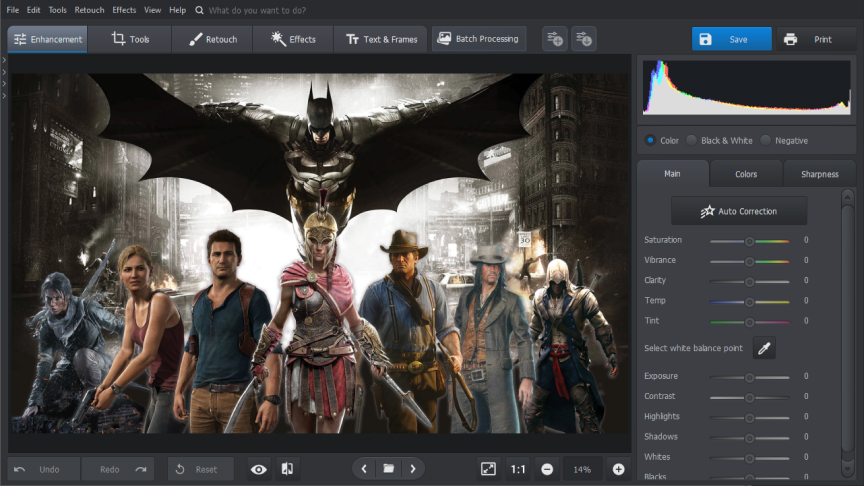Image resolution: width=864 pixels, height=486 pixels.
Task: Click the Tint slider handle
Action: pyautogui.click(x=749, y=322)
